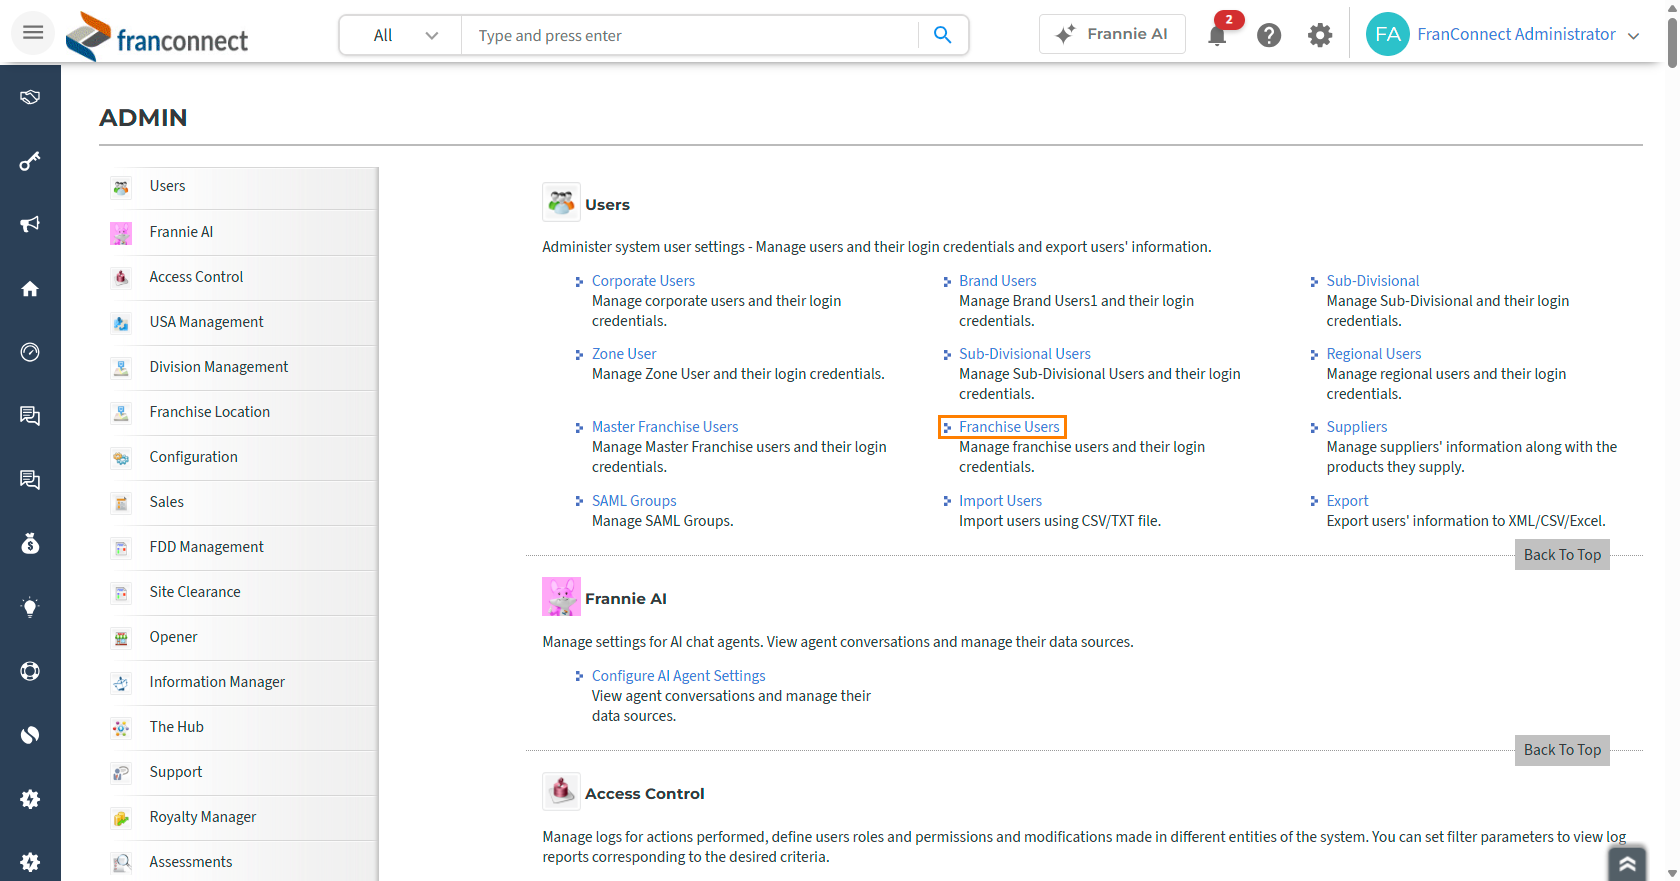The height and width of the screenshot is (881, 1680).
Task: Click the search magnifier icon
Action: [942, 35]
